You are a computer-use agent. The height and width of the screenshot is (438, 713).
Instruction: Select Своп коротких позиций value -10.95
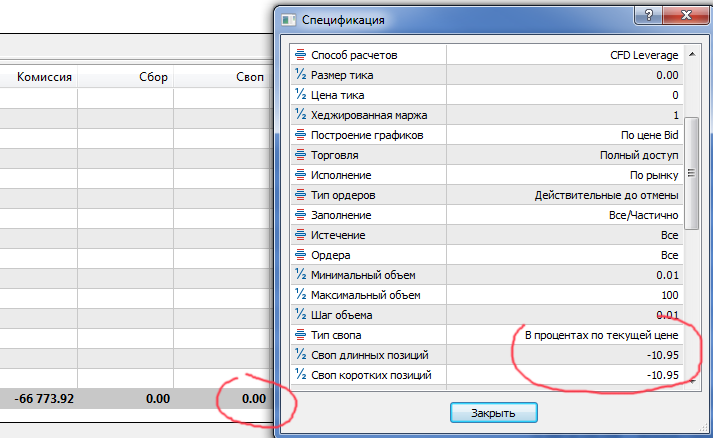(663, 375)
